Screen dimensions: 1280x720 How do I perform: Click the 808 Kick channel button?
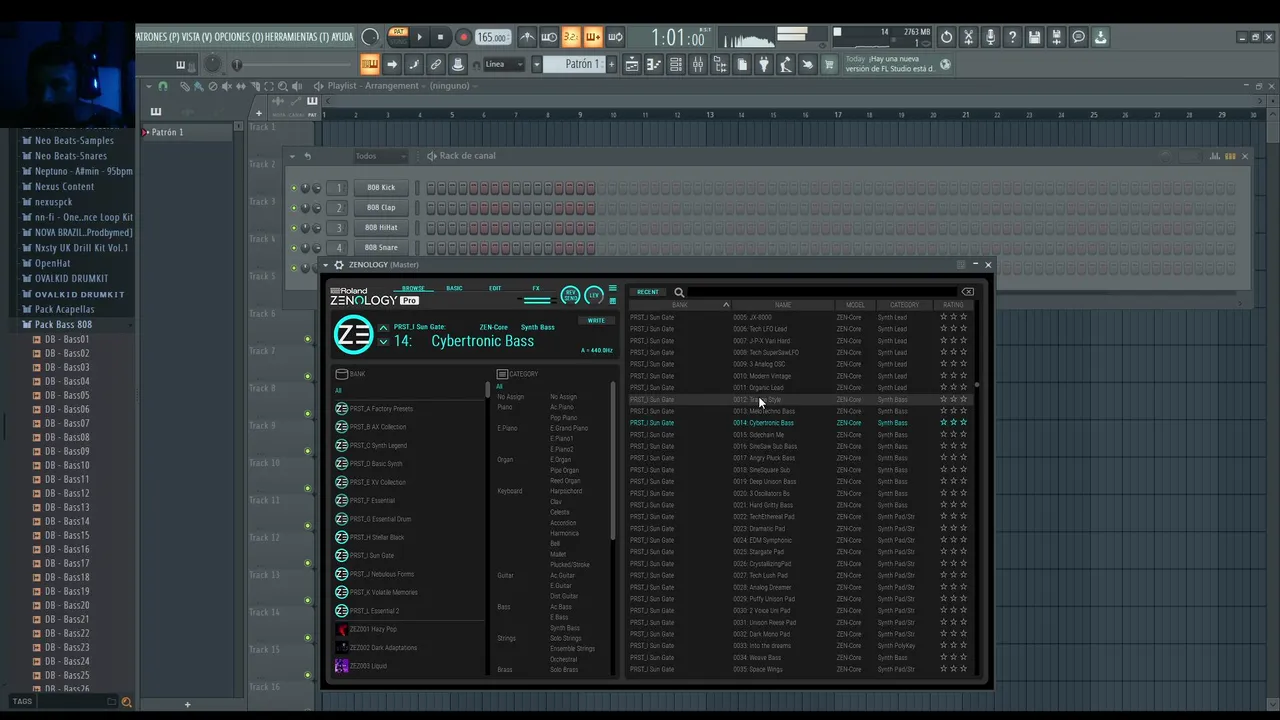pyautogui.click(x=381, y=187)
